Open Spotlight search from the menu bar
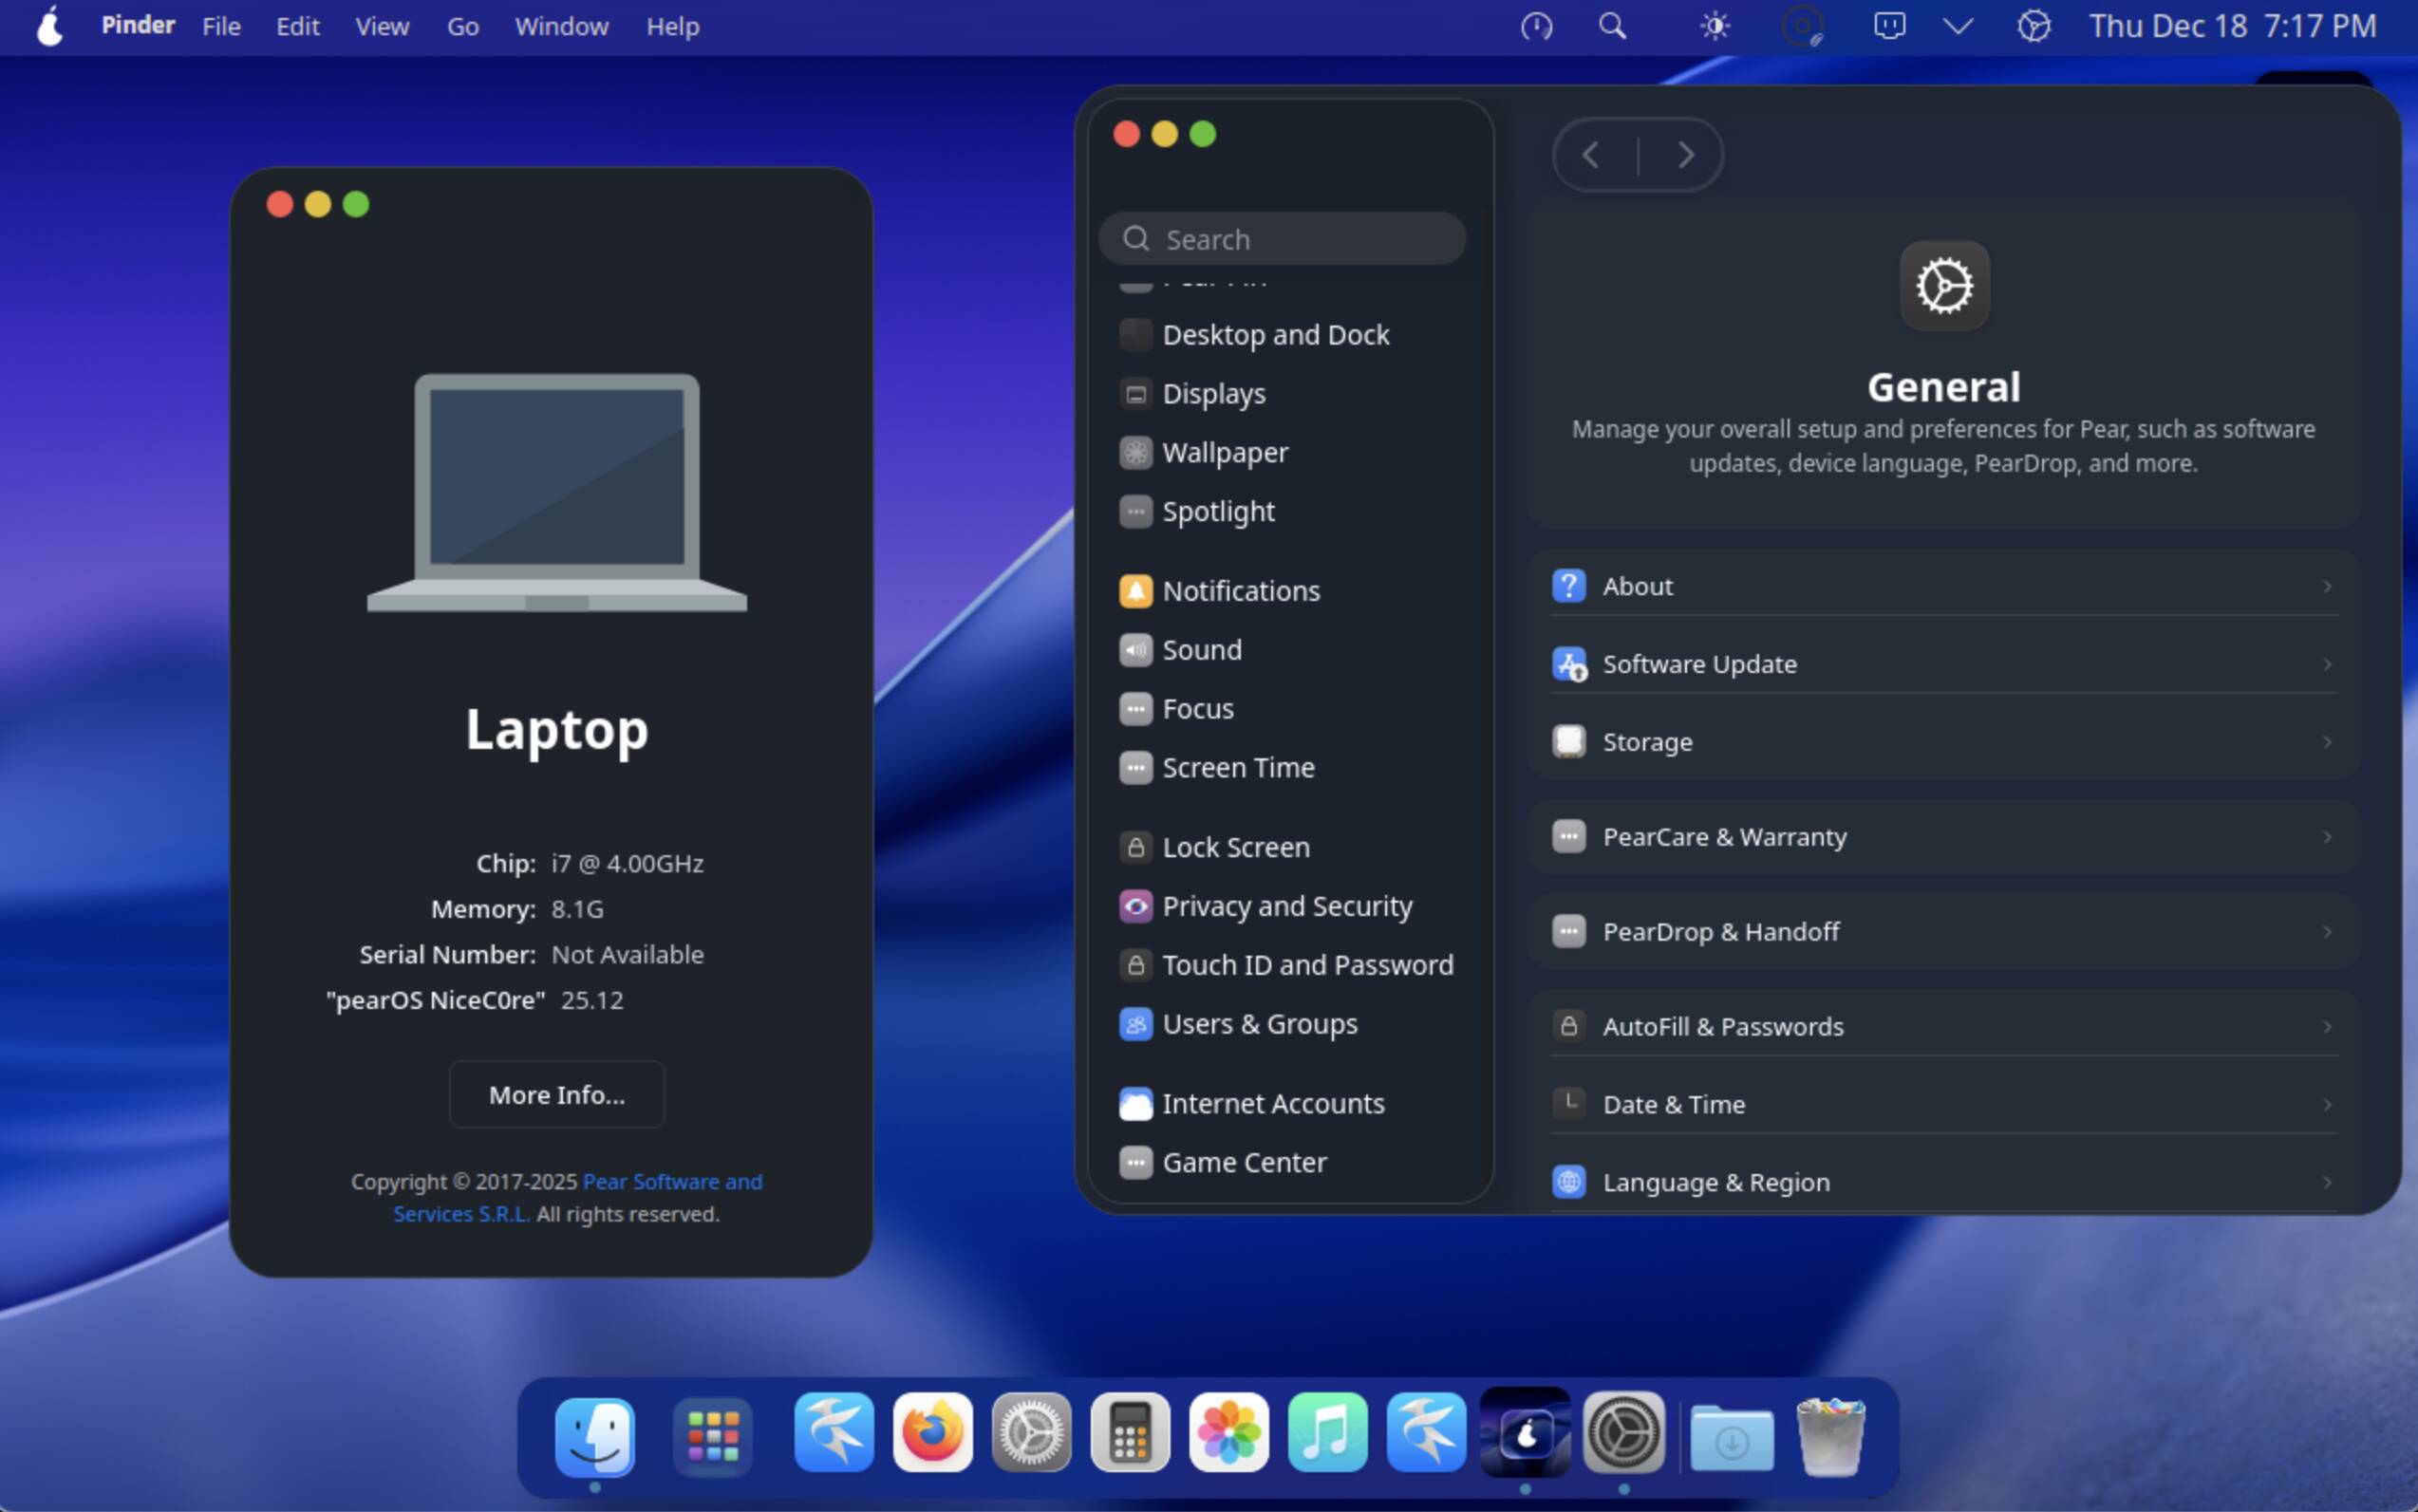 point(1612,25)
